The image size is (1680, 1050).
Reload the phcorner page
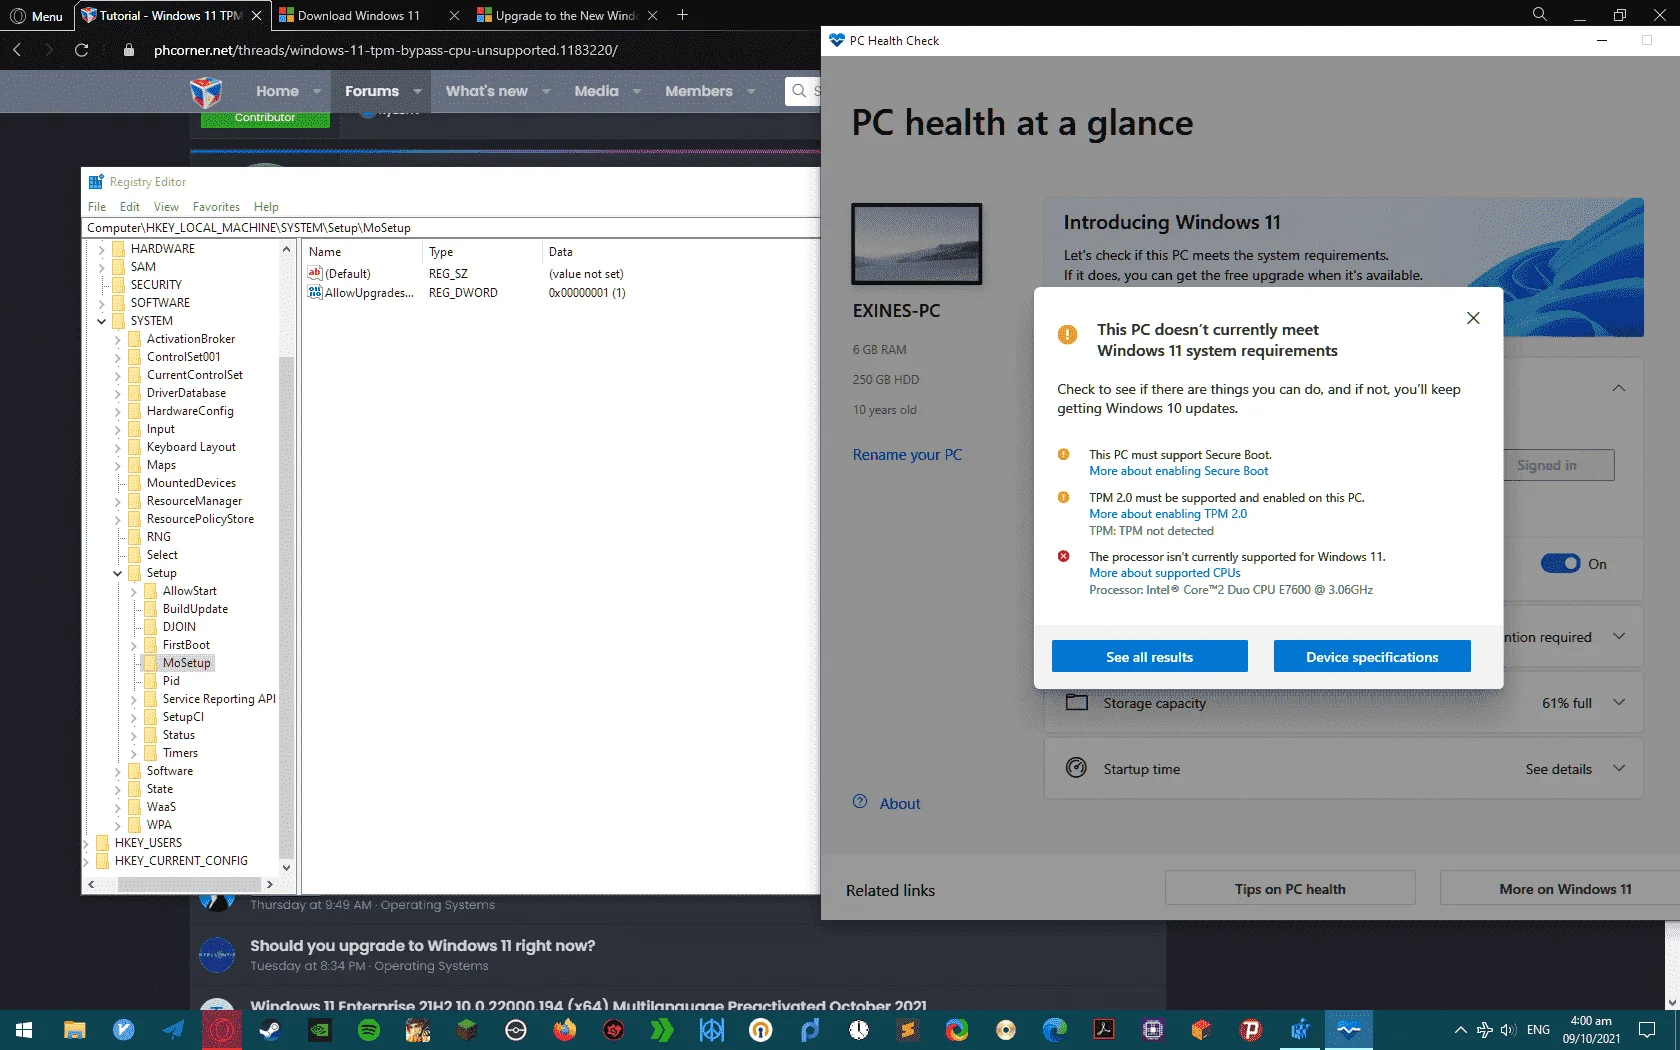[82, 50]
